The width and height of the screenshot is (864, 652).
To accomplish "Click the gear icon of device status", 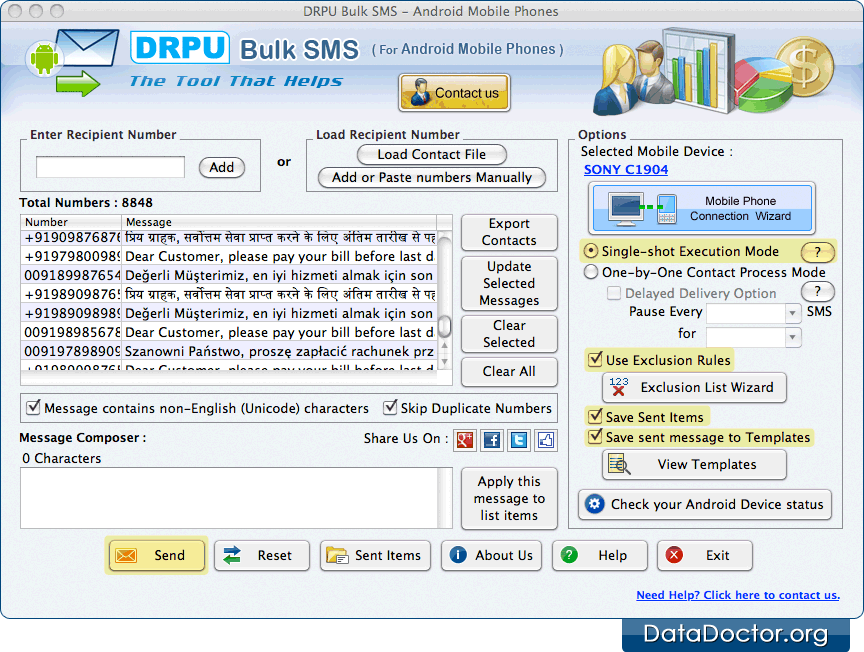I will 595,504.
